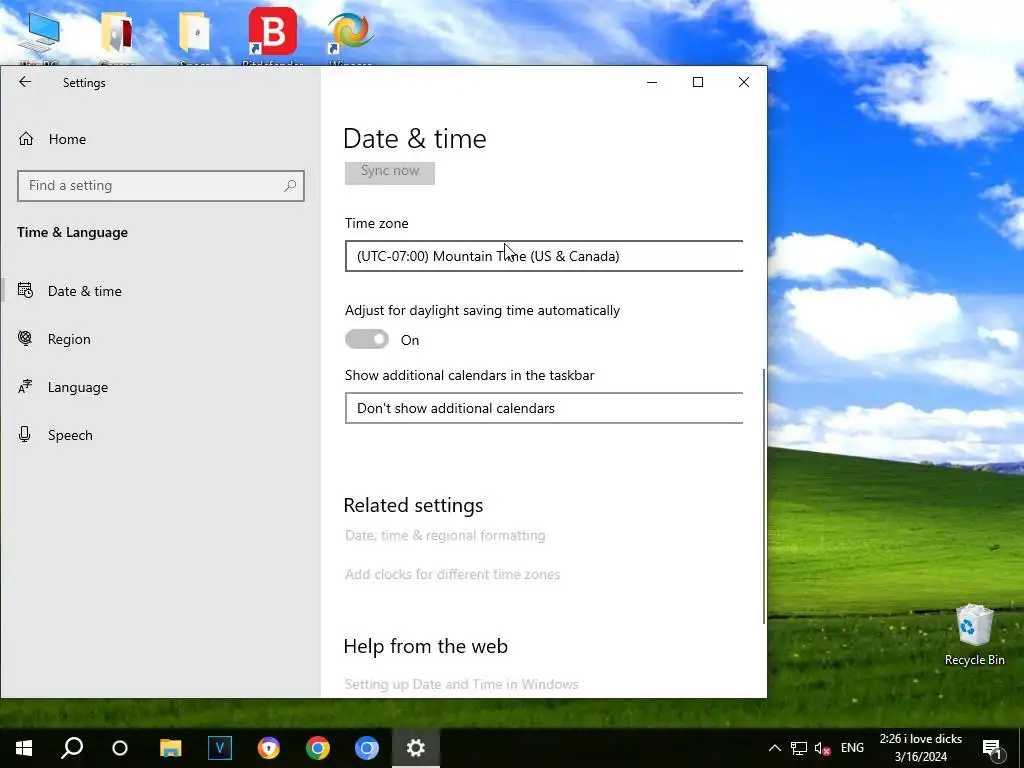Click the Region globe sidebar icon

[25, 338]
